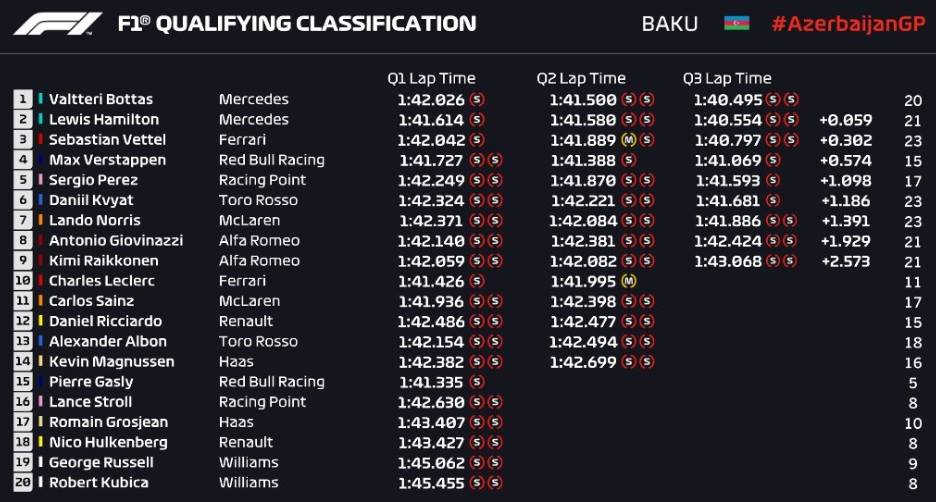This screenshot has height=502, width=936.
Task: Click driver name Lewis Hamilton
Action: pyautogui.click(x=104, y=119)
